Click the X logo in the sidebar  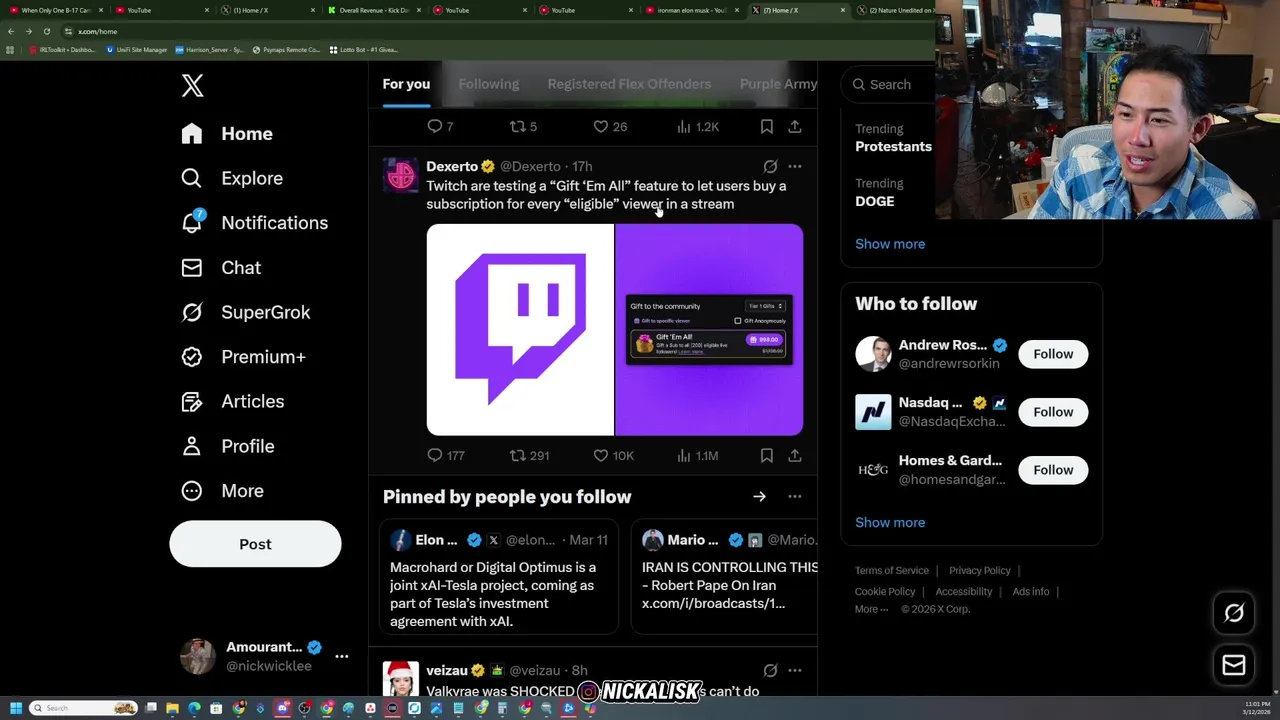pos(192,86)
